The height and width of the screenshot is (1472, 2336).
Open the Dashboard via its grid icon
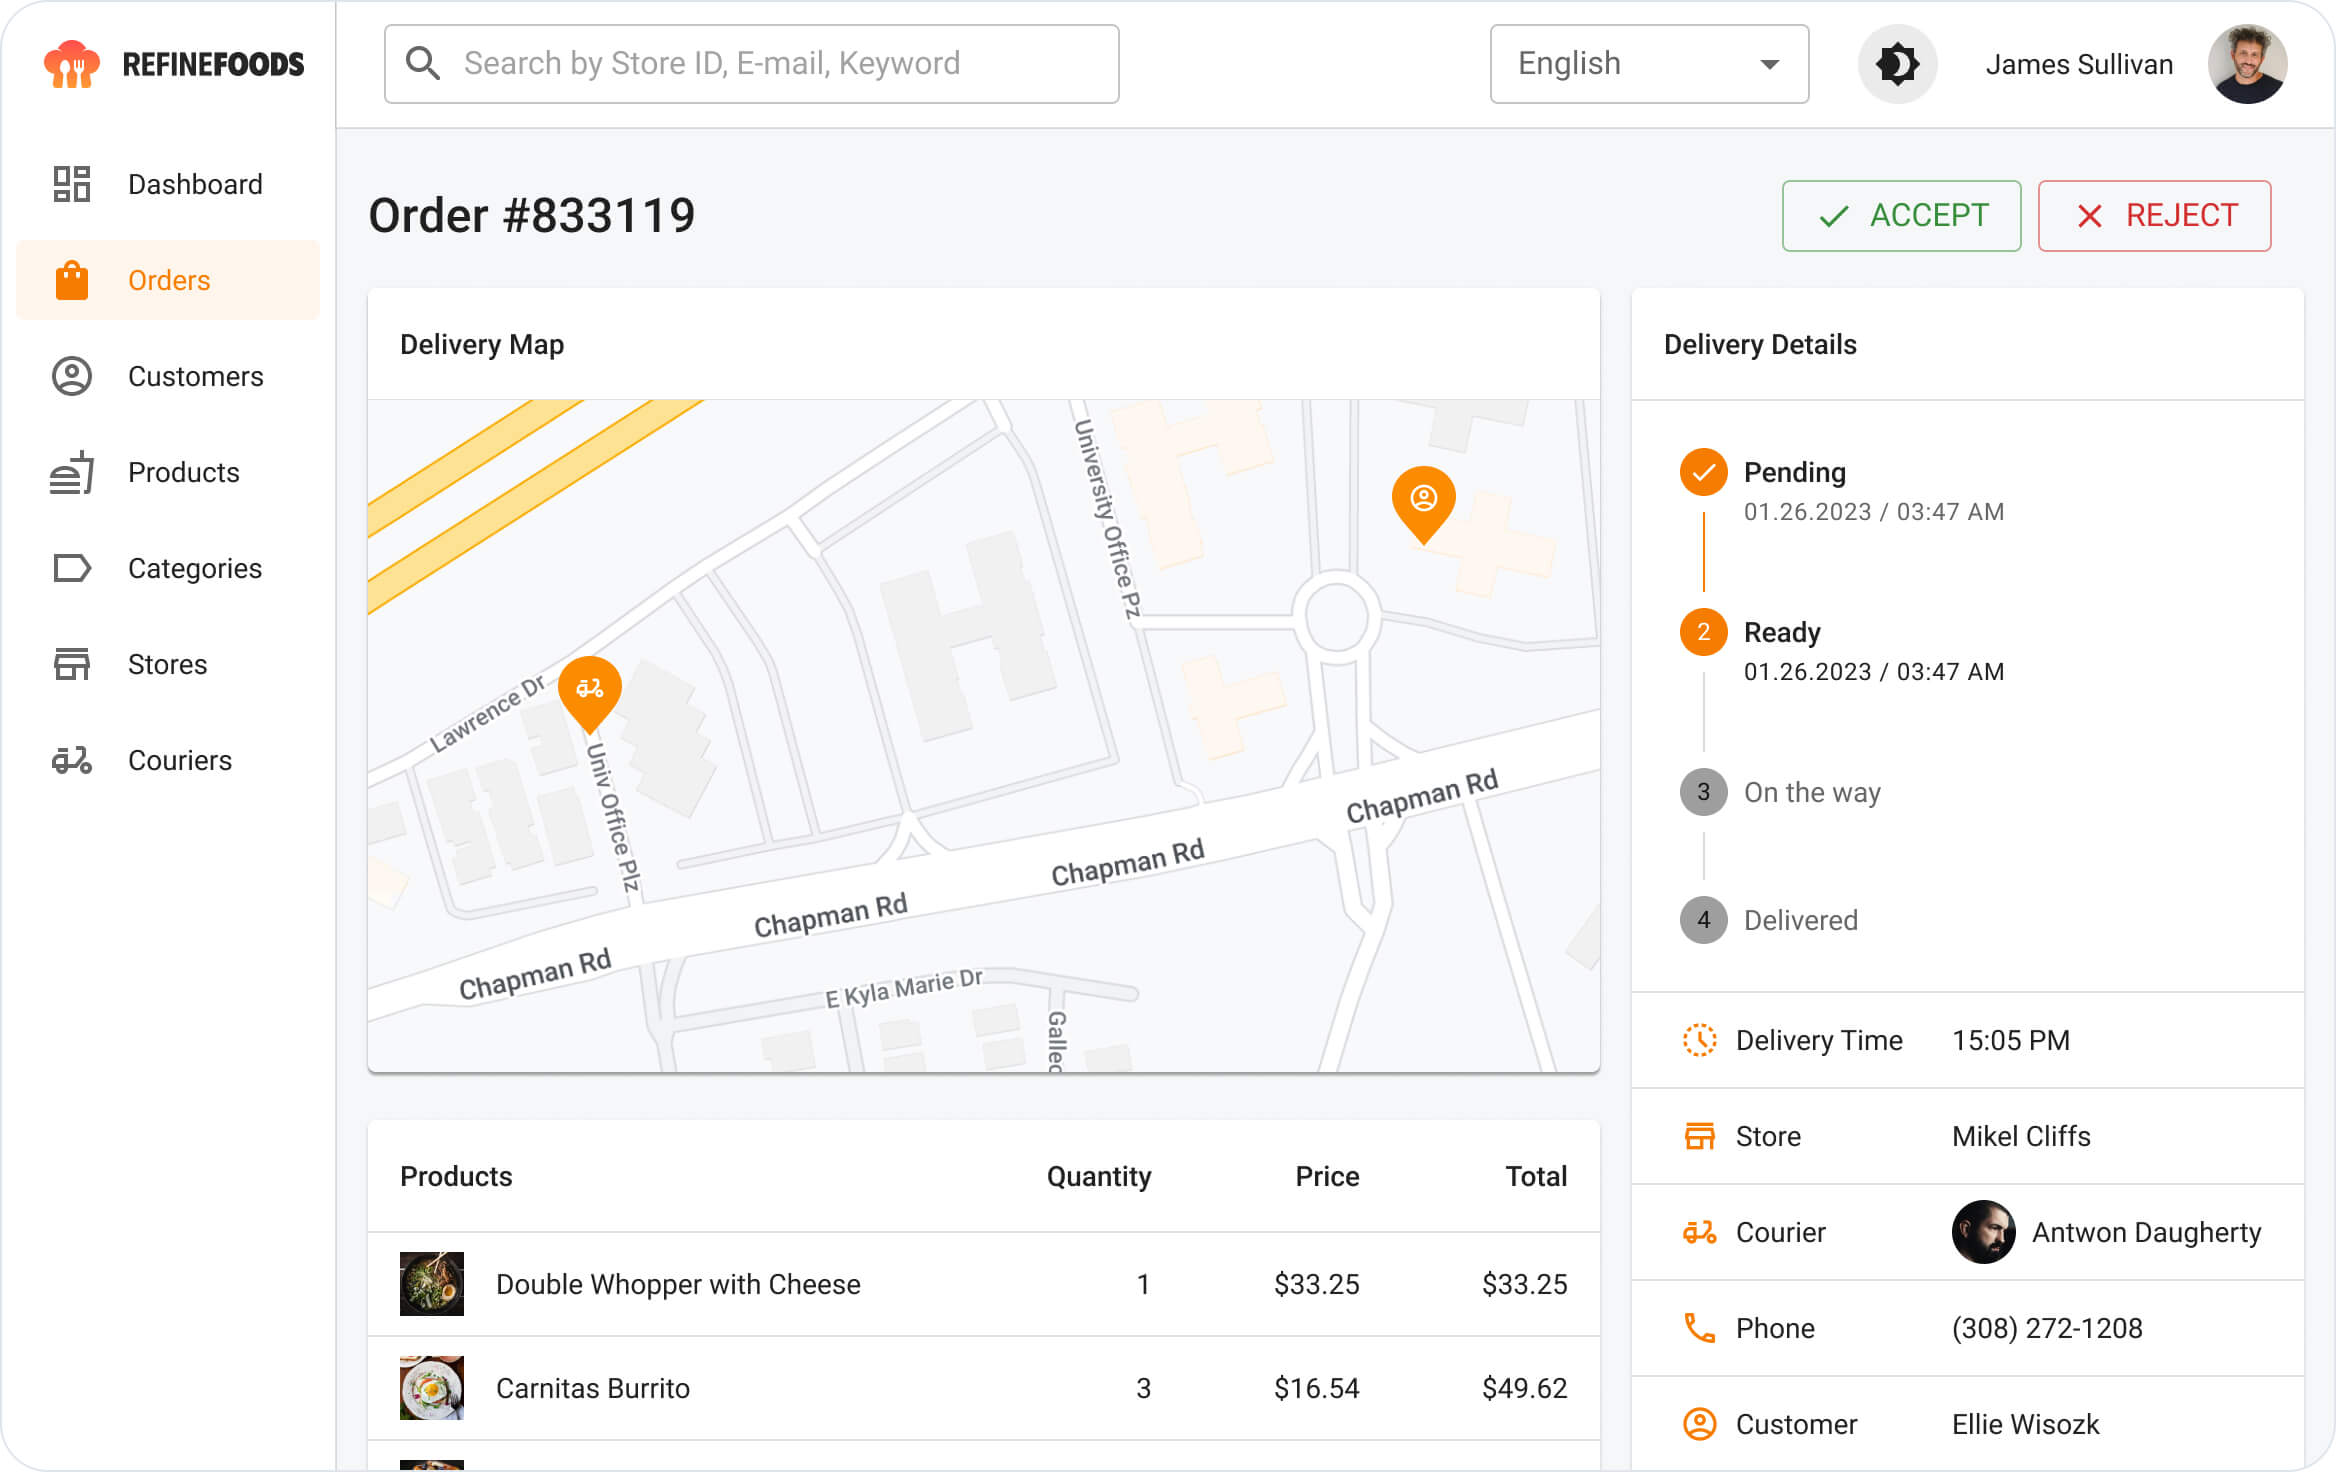click(x=71, y=184)
